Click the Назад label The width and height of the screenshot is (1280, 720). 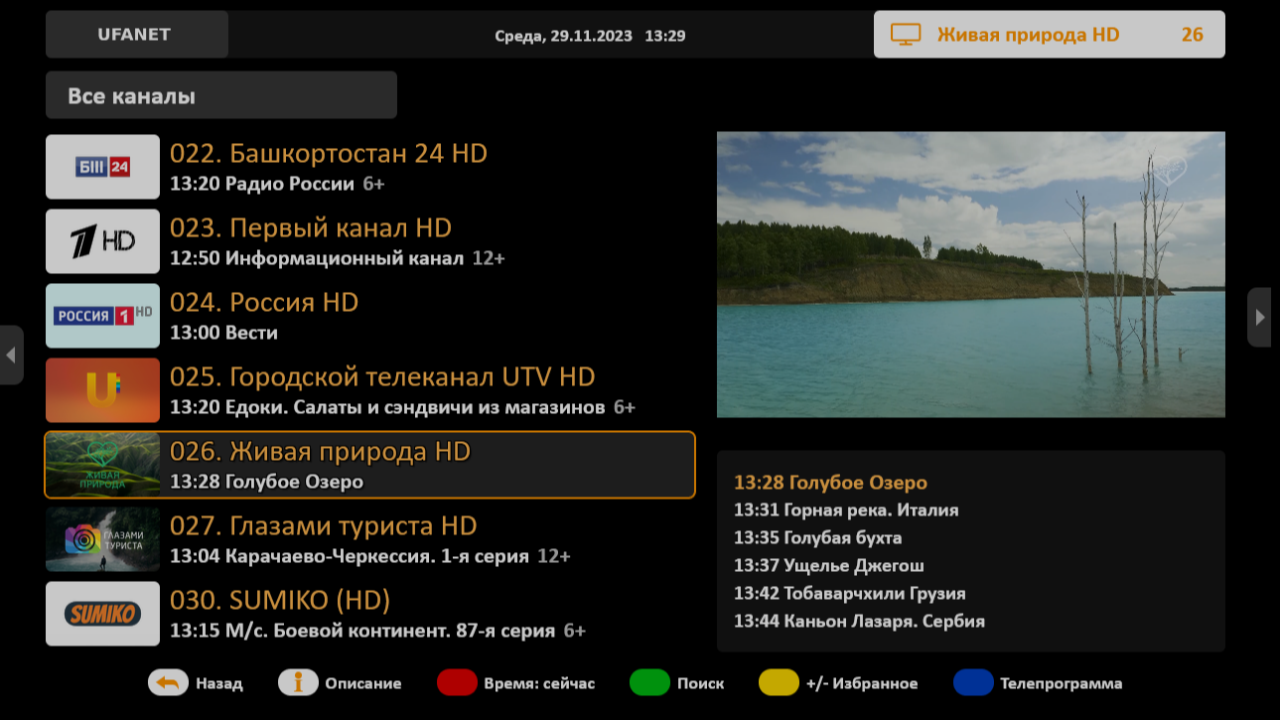click(219, 684)
